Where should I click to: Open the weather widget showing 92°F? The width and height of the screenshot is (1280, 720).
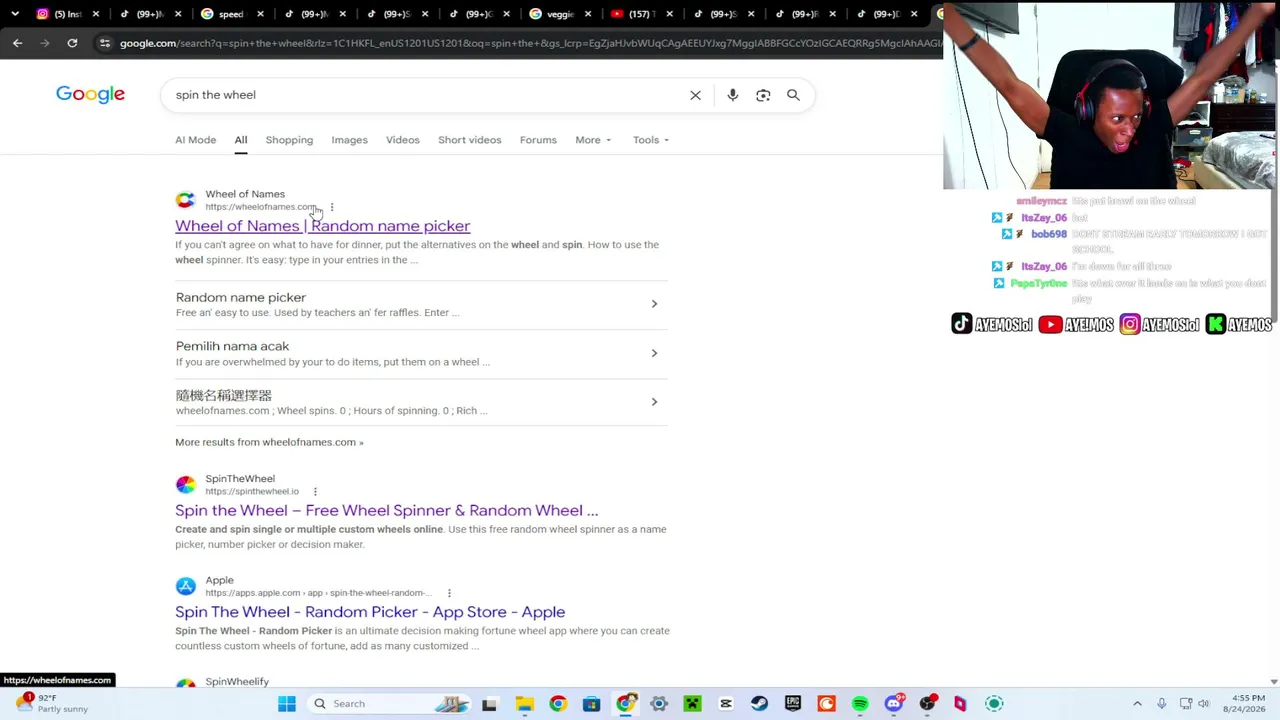point(50,704)
